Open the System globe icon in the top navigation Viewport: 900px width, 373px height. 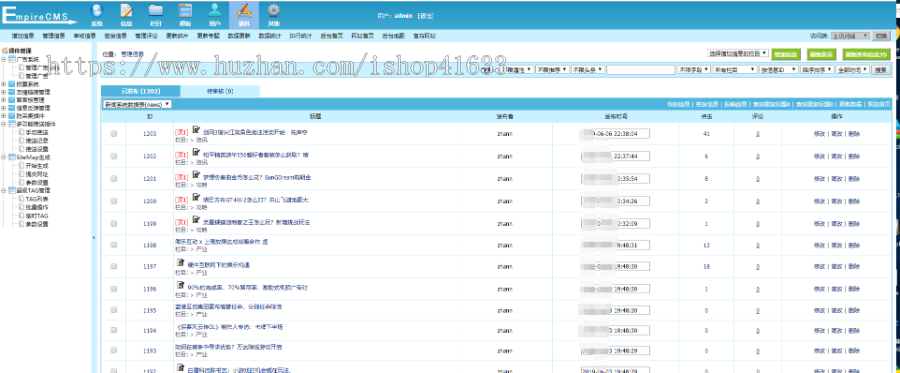pyautogui.click(x=97, y=11)
